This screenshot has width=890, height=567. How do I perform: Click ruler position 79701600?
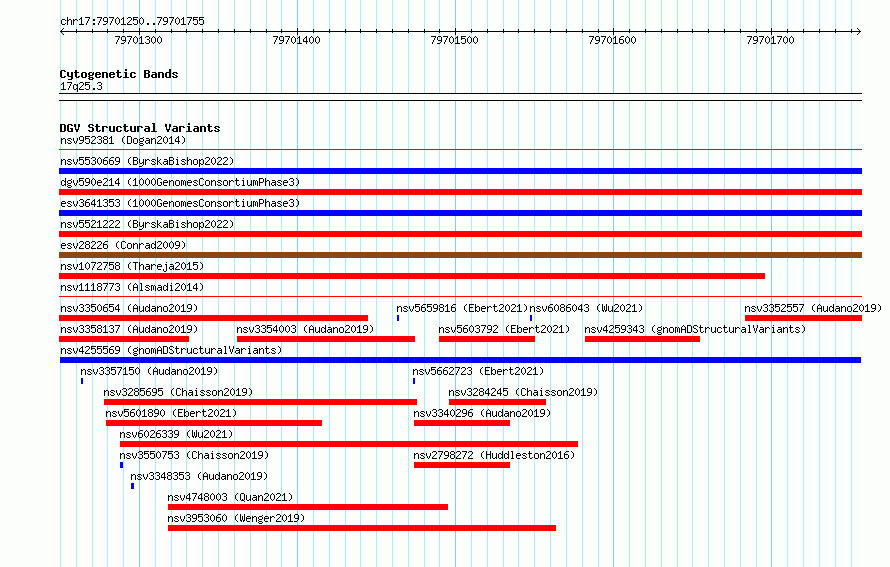coord(612,40)
